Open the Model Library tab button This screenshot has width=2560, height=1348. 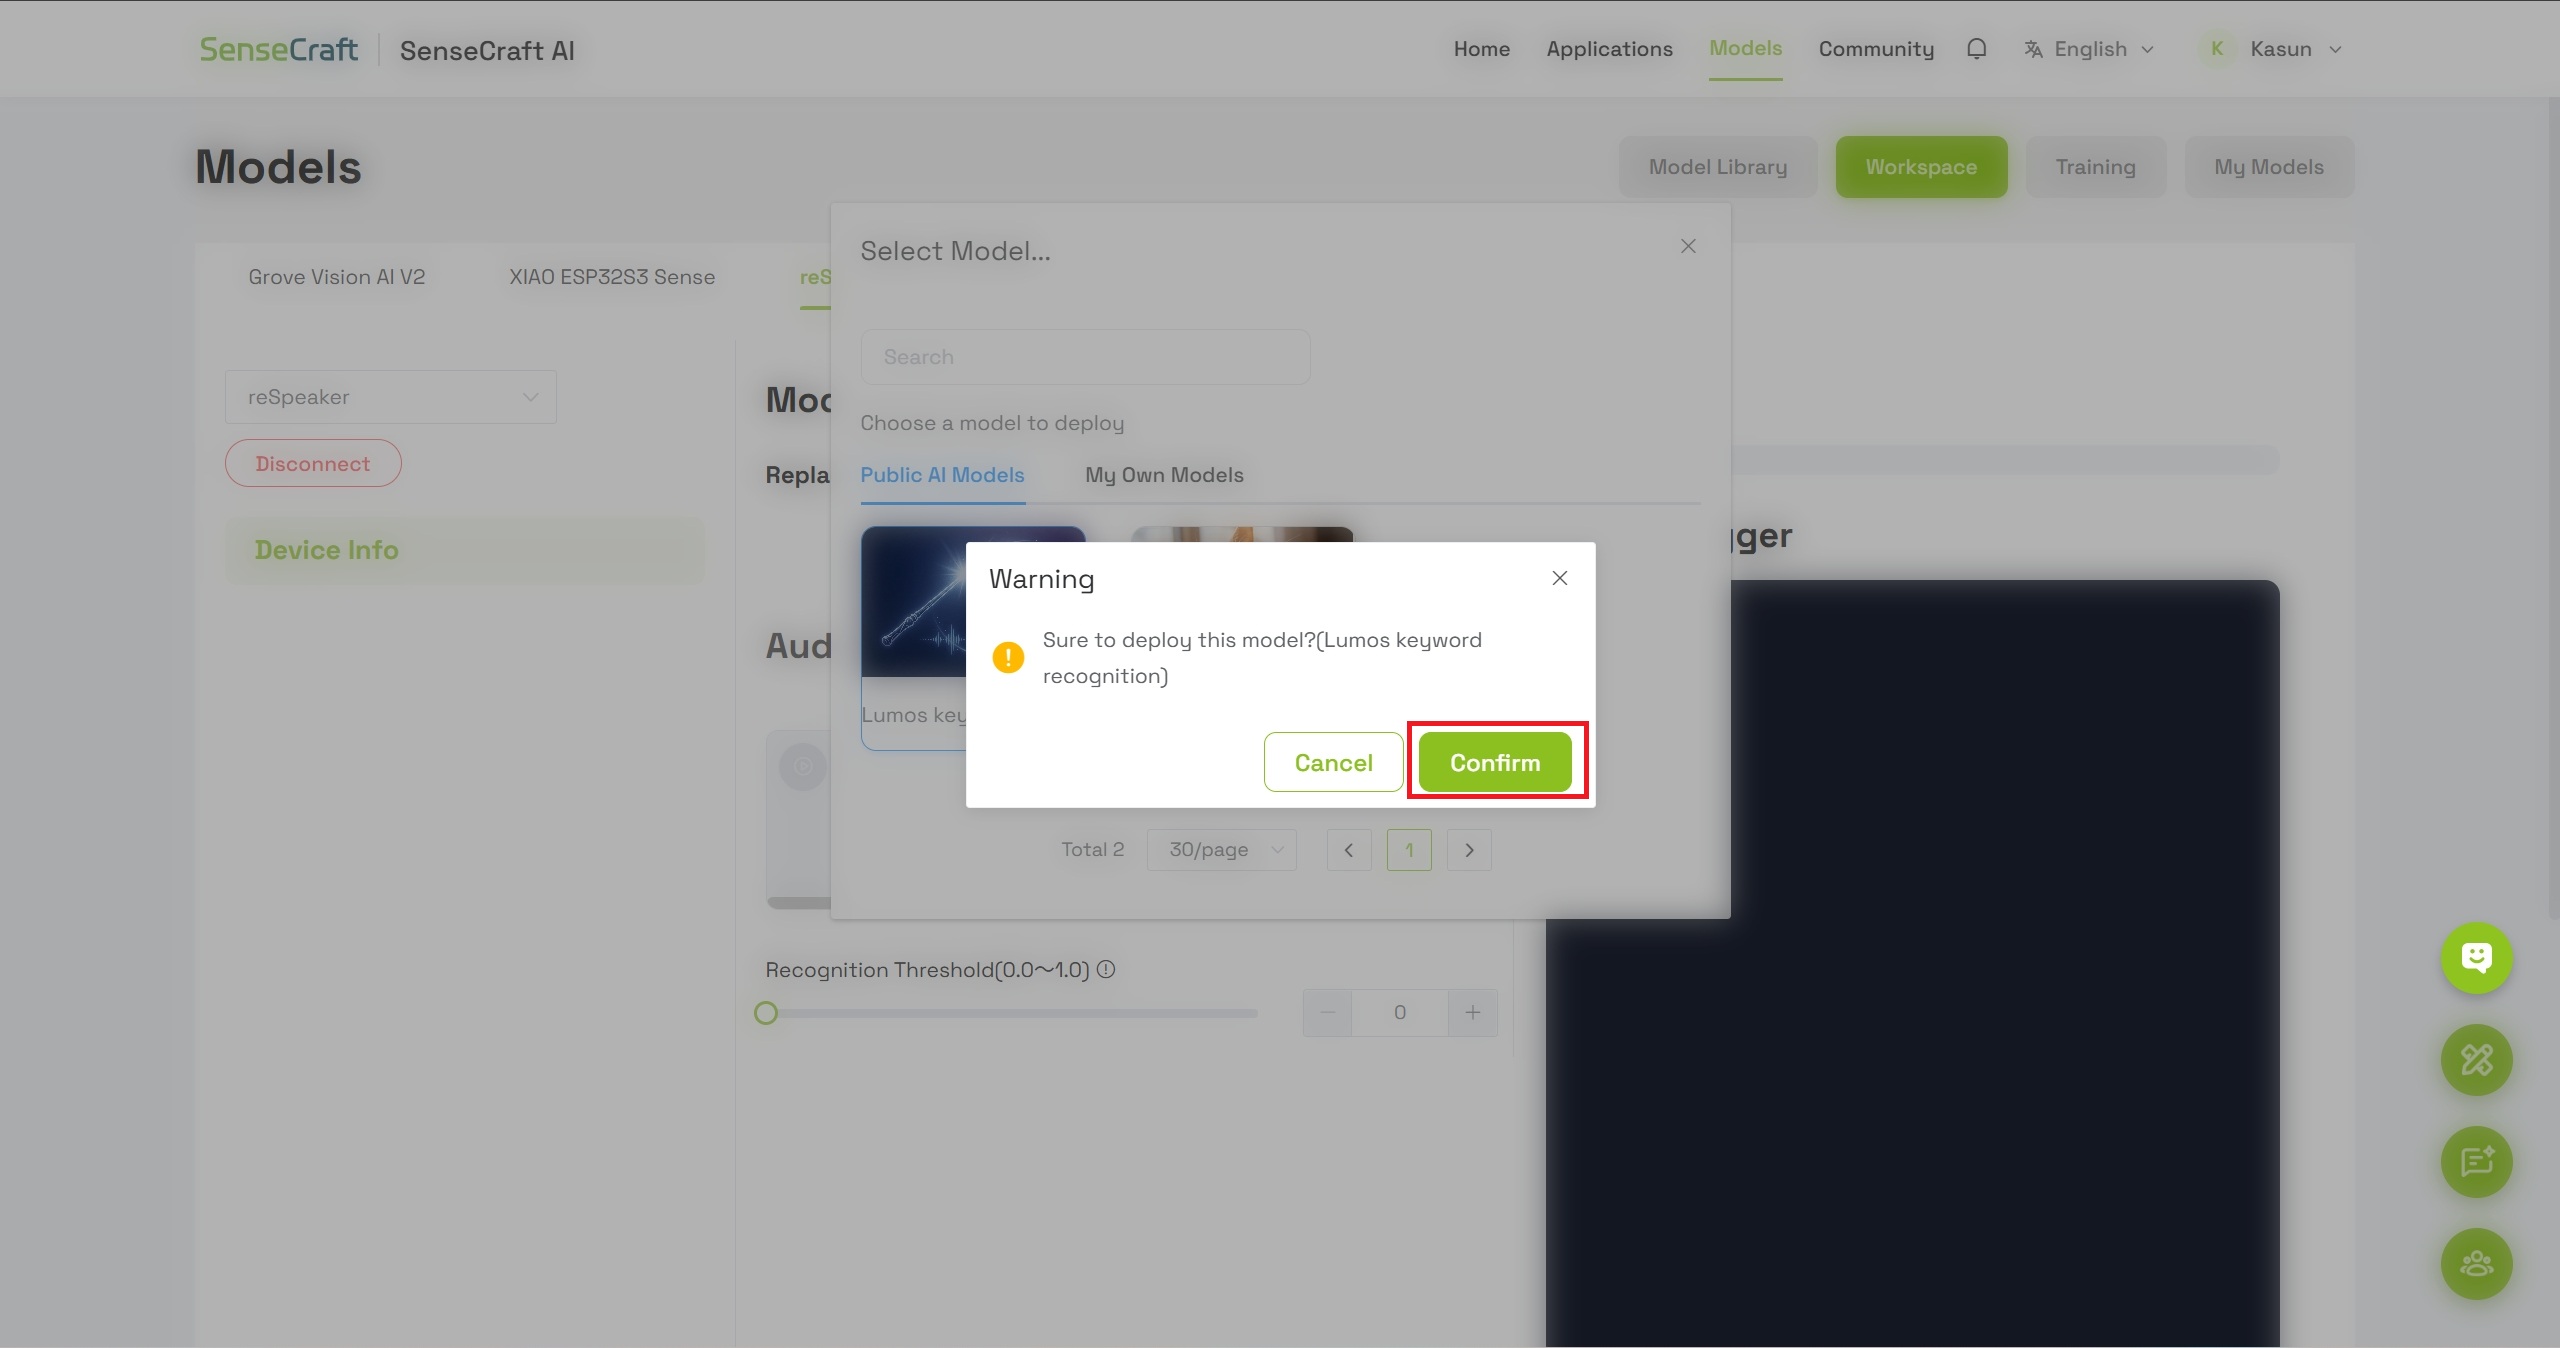[x=1718, y=167]
